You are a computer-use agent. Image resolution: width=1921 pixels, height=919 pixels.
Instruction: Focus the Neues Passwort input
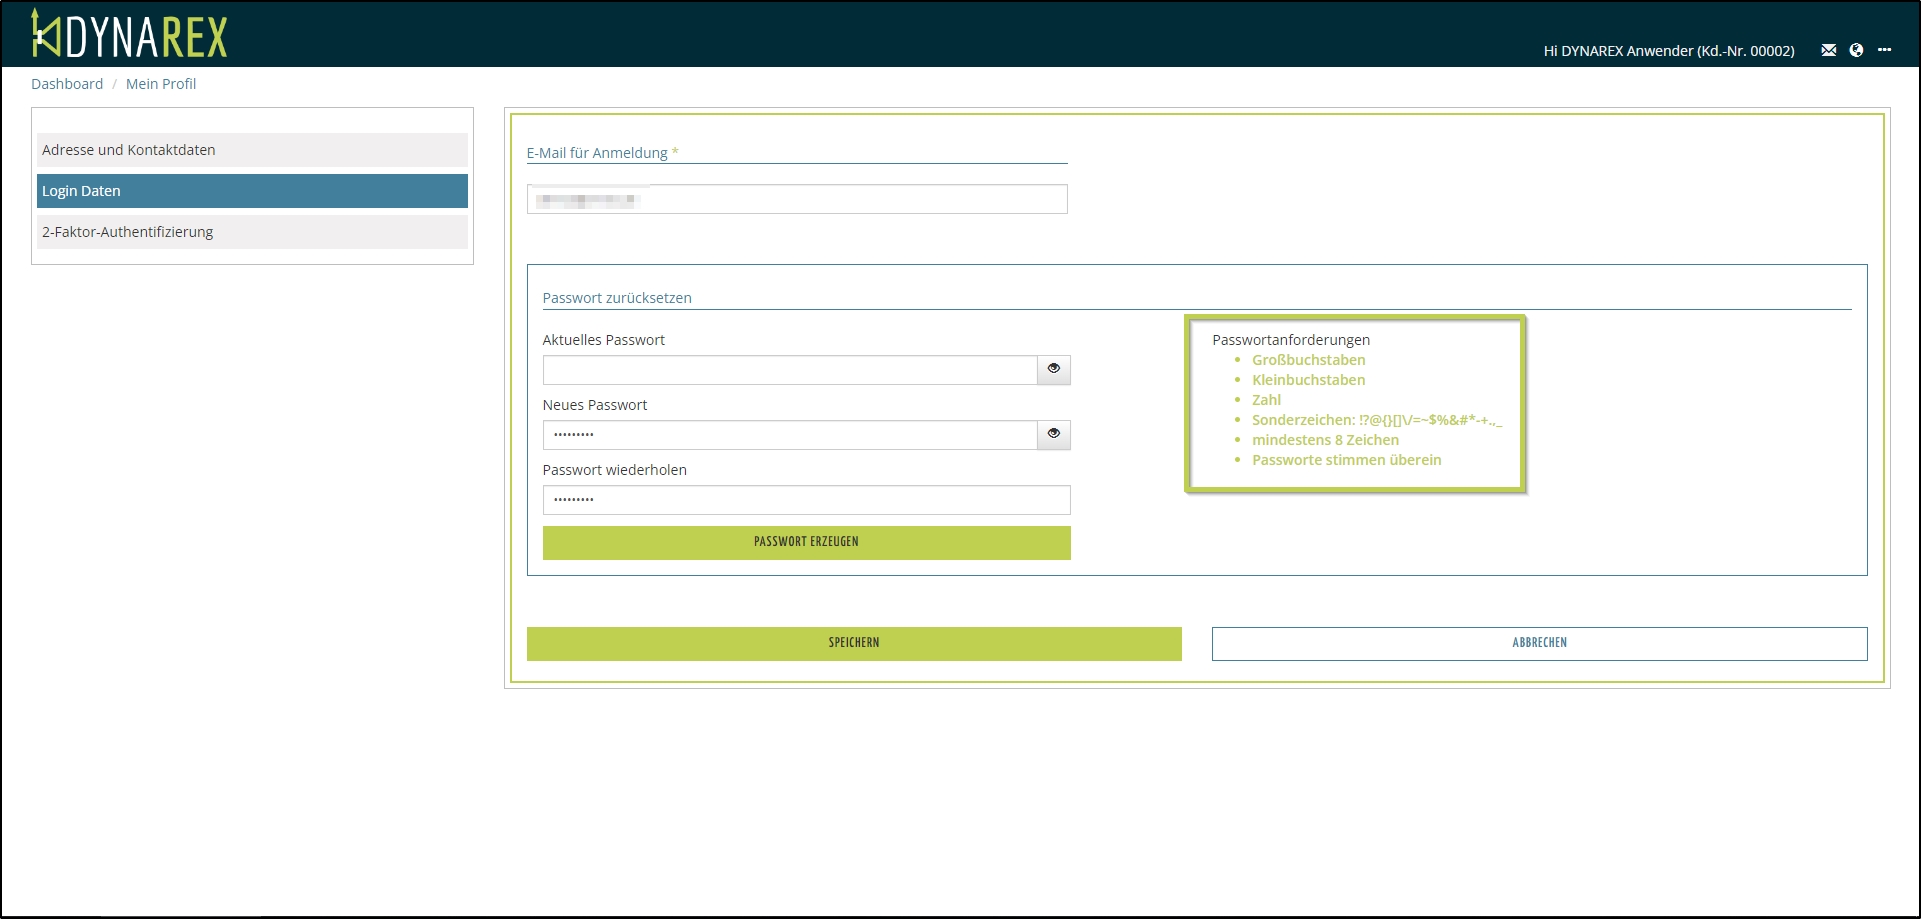pos(789,435)
